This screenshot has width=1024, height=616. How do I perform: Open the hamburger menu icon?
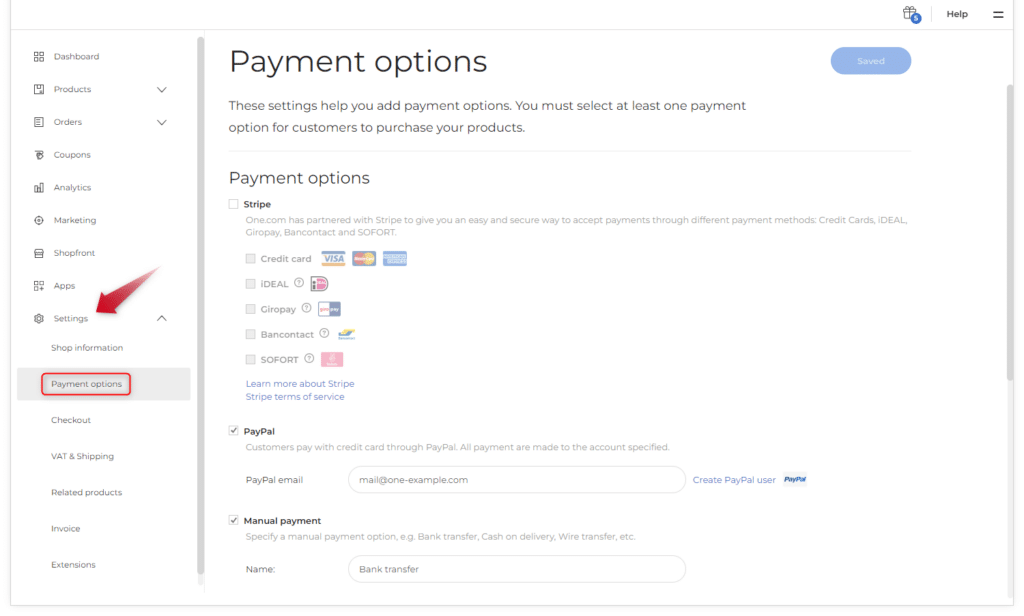click(998, 15)
